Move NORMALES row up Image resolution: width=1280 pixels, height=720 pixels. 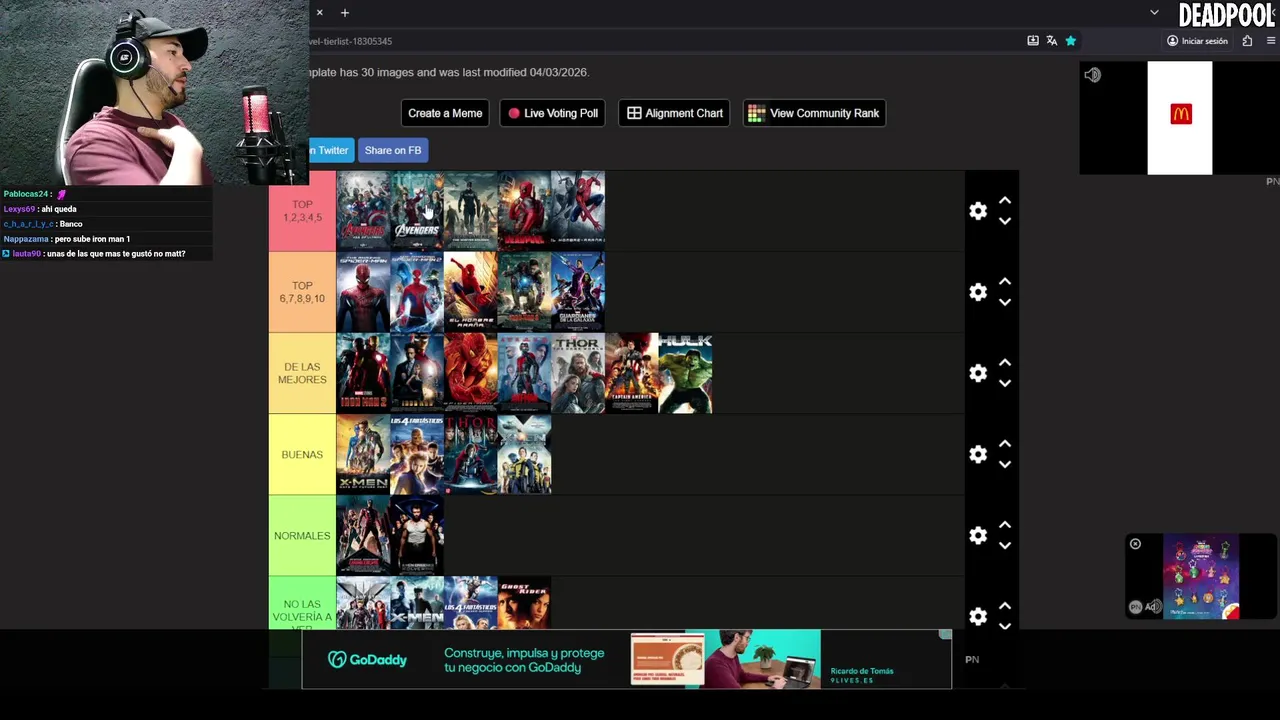1005,525
